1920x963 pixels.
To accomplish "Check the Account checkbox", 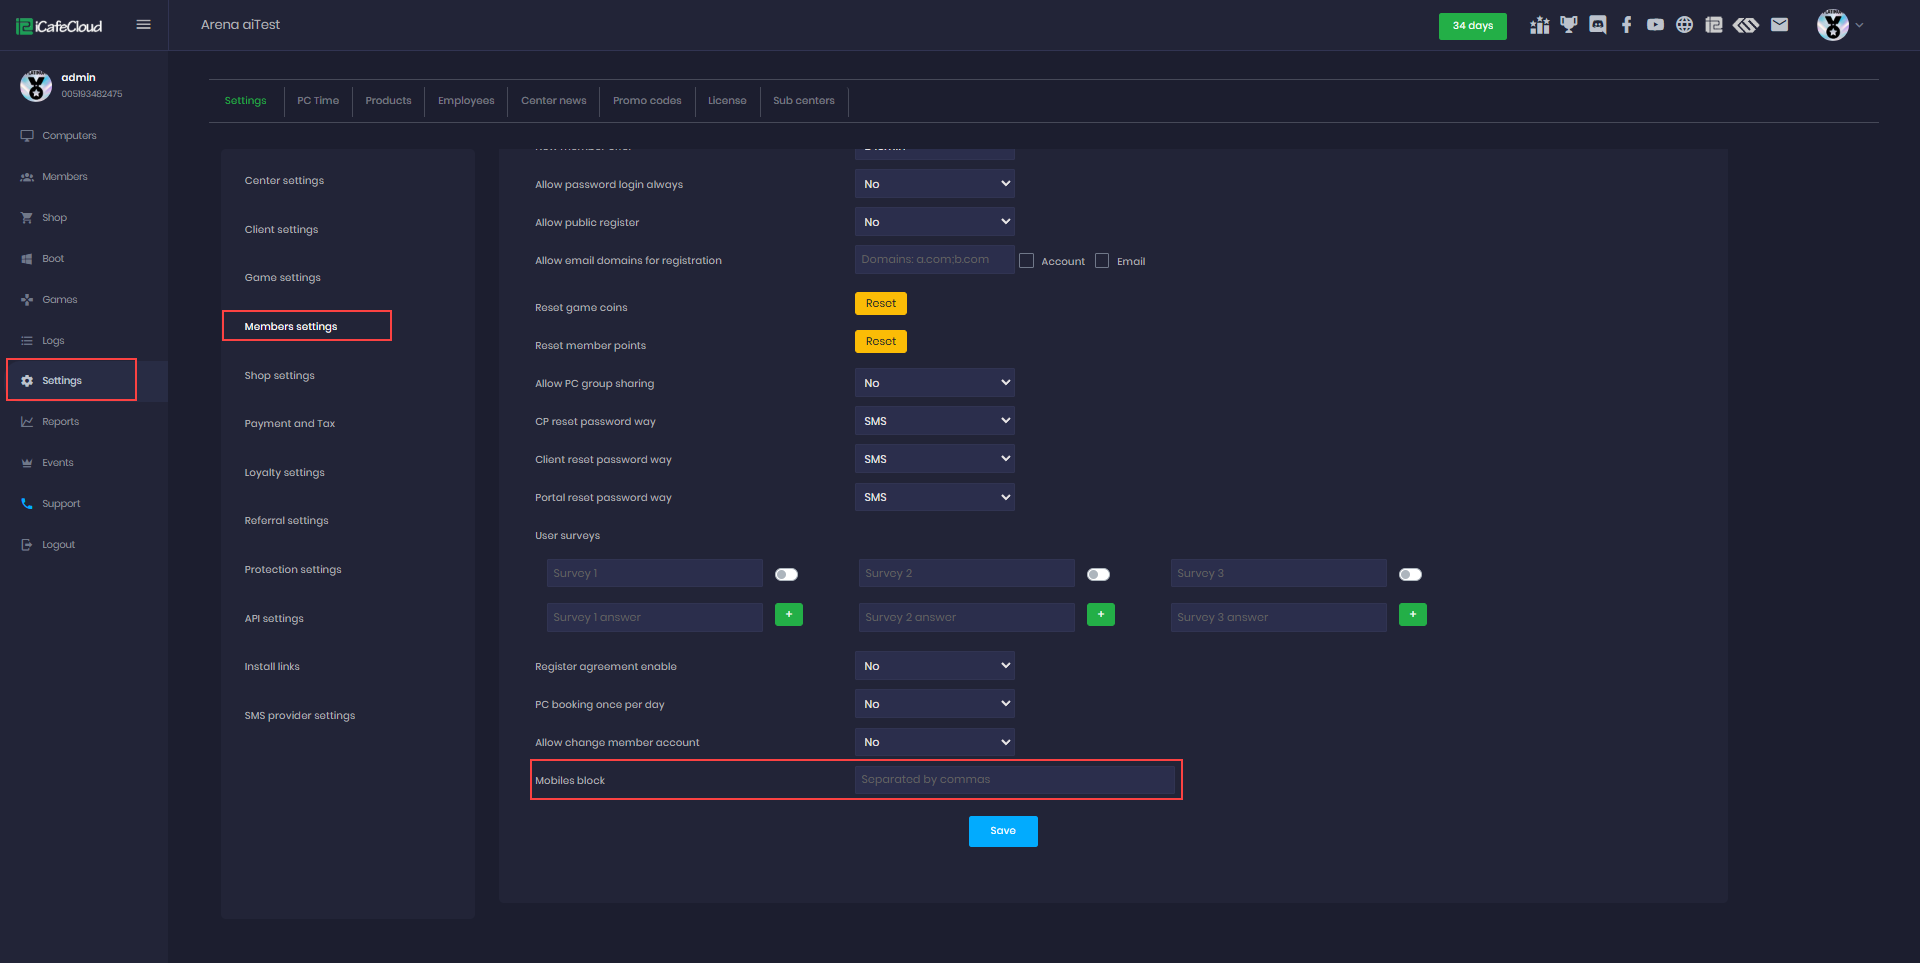I will (1027, 261).
